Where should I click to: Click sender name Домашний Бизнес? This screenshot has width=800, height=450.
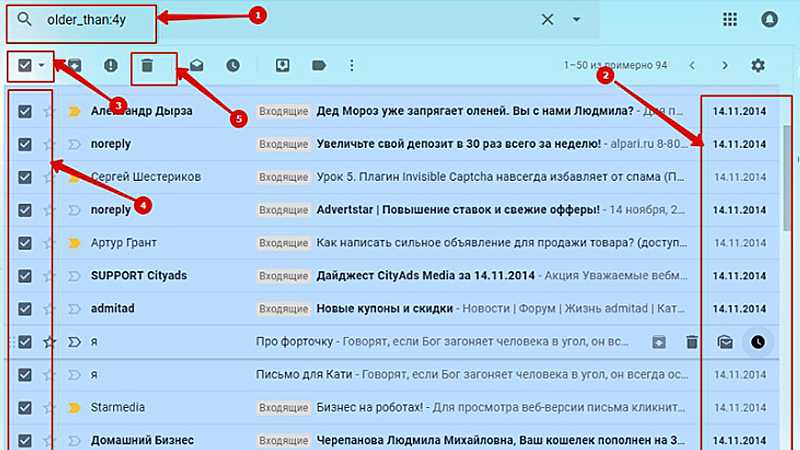[142, 440]
